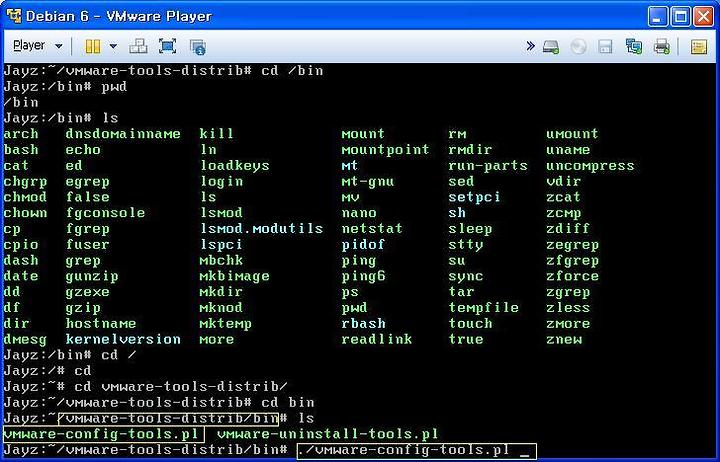Click the touch entry
The image size is (720, 462).
(470, 324)
